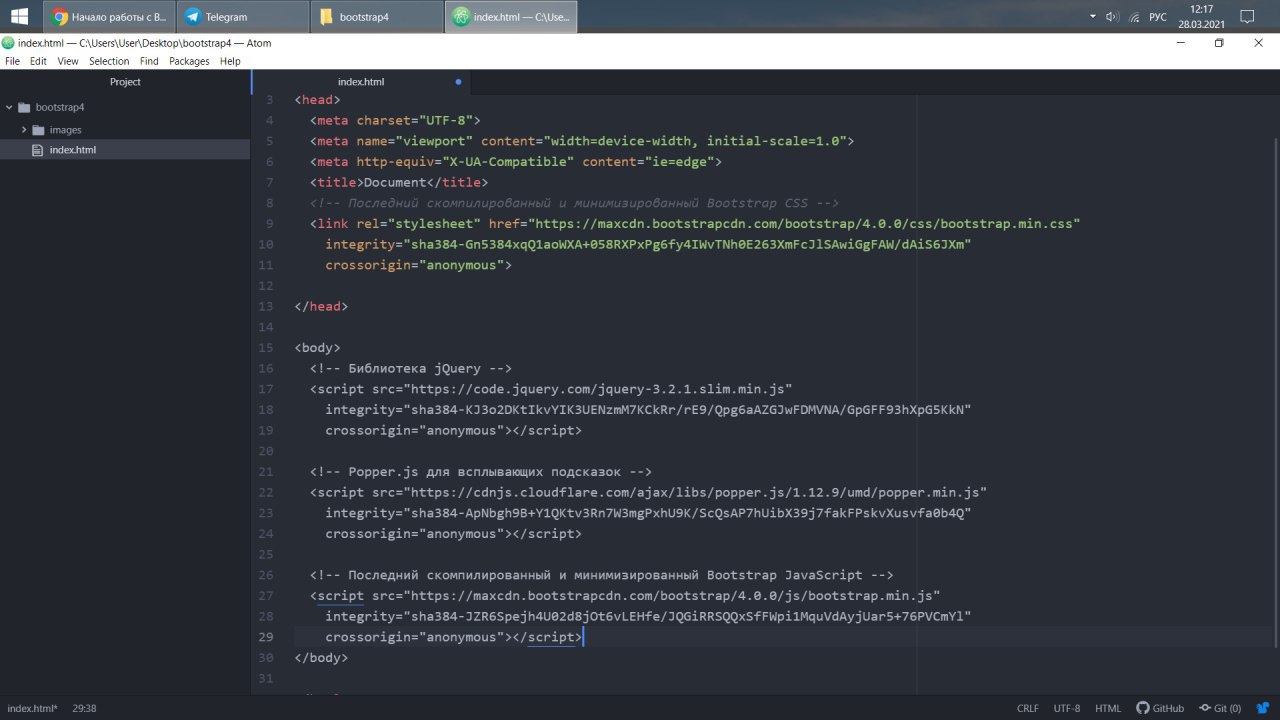Click the index.html file icon in tree
The height and width of the screenshot is (720, 1280).
38,150
